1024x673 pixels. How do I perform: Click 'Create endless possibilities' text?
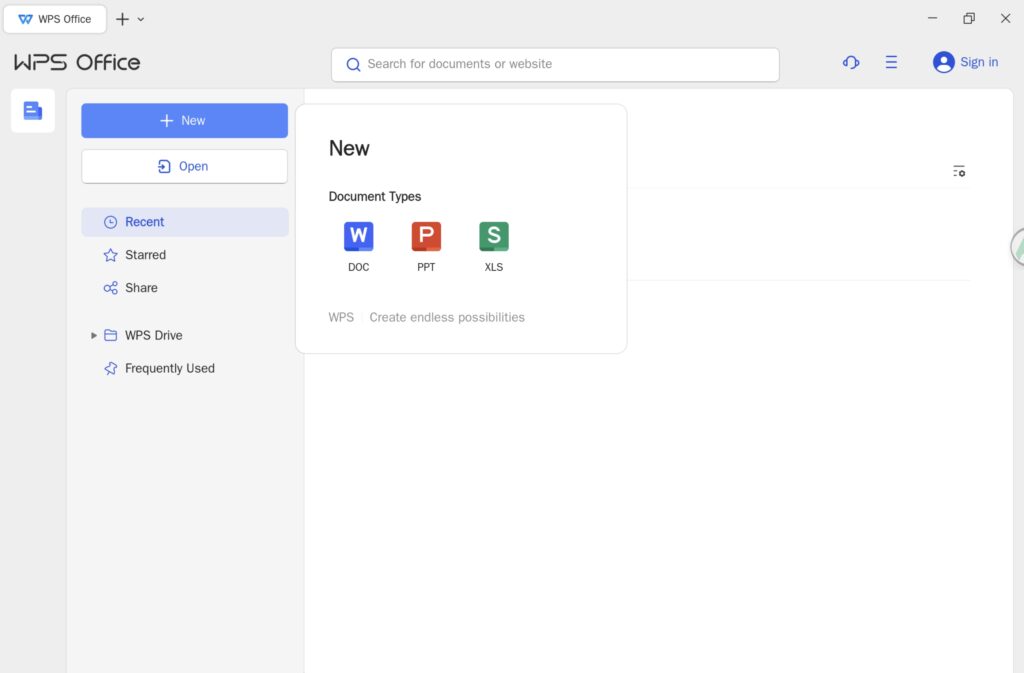coord(447,317)
